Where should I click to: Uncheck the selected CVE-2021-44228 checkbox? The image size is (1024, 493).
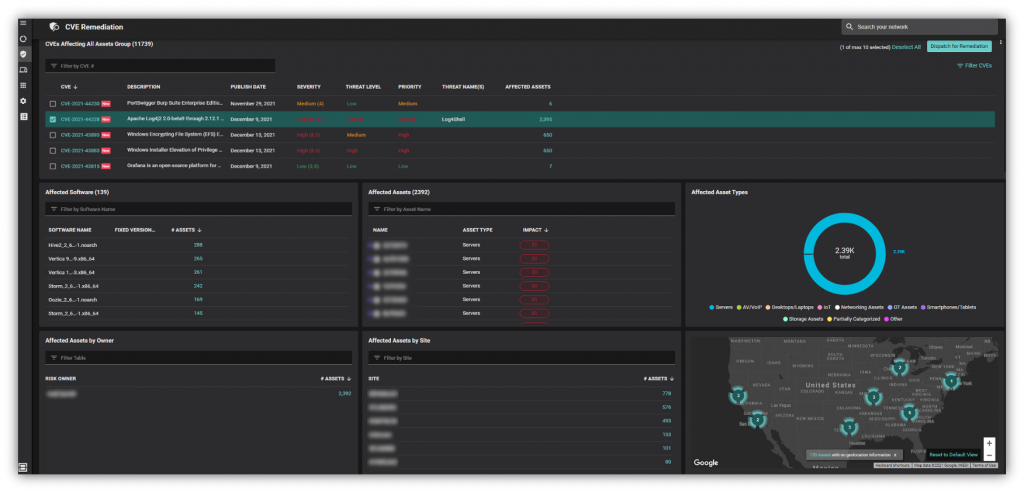[x=53, y=119]
